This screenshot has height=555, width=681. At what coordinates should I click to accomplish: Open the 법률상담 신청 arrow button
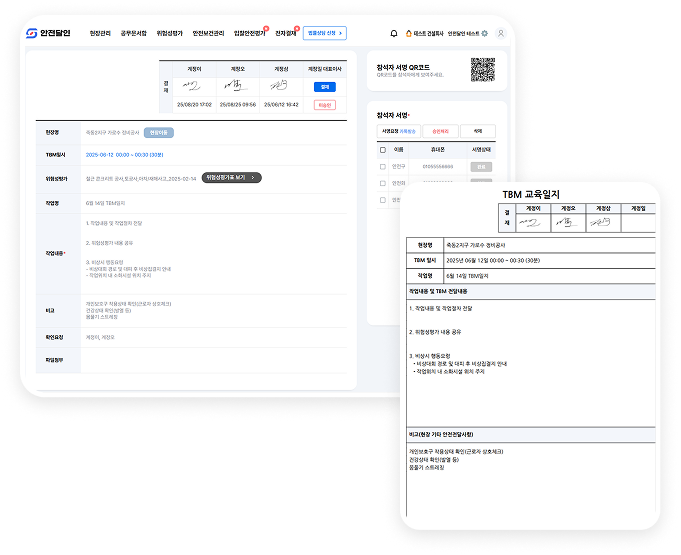(324, 33)
